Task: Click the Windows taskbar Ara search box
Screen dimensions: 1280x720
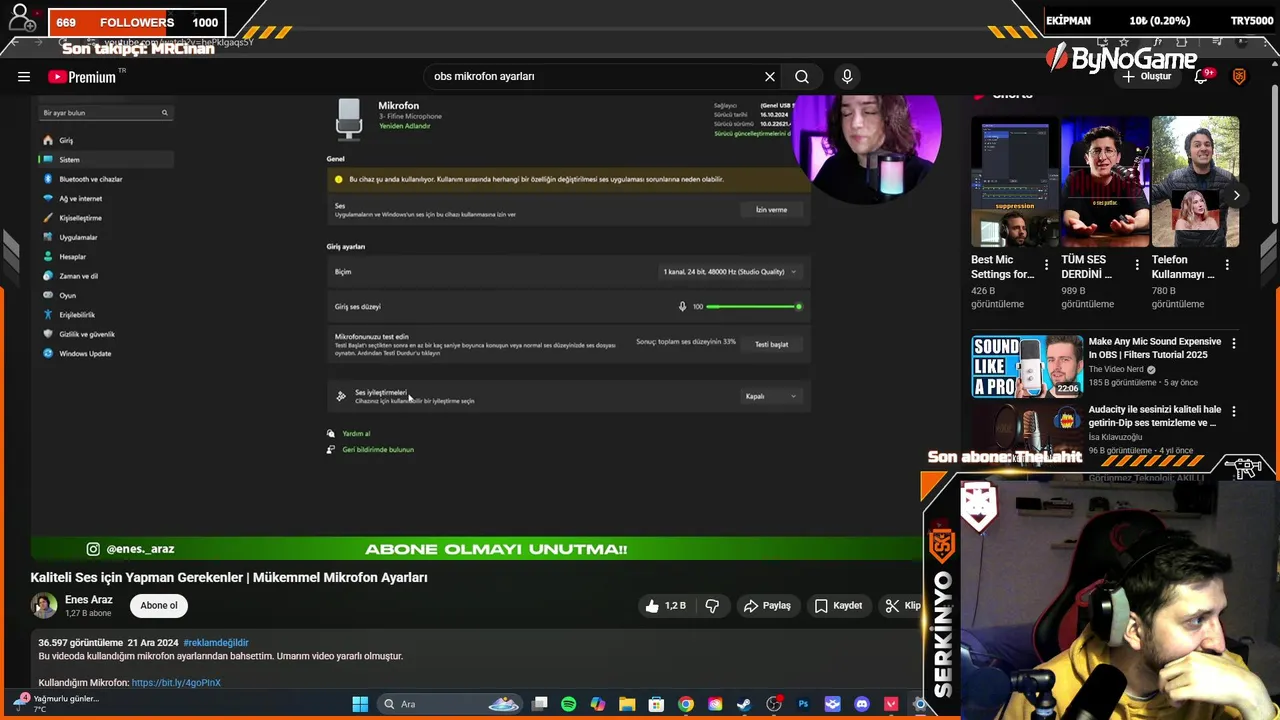Action: coord(448,704)
